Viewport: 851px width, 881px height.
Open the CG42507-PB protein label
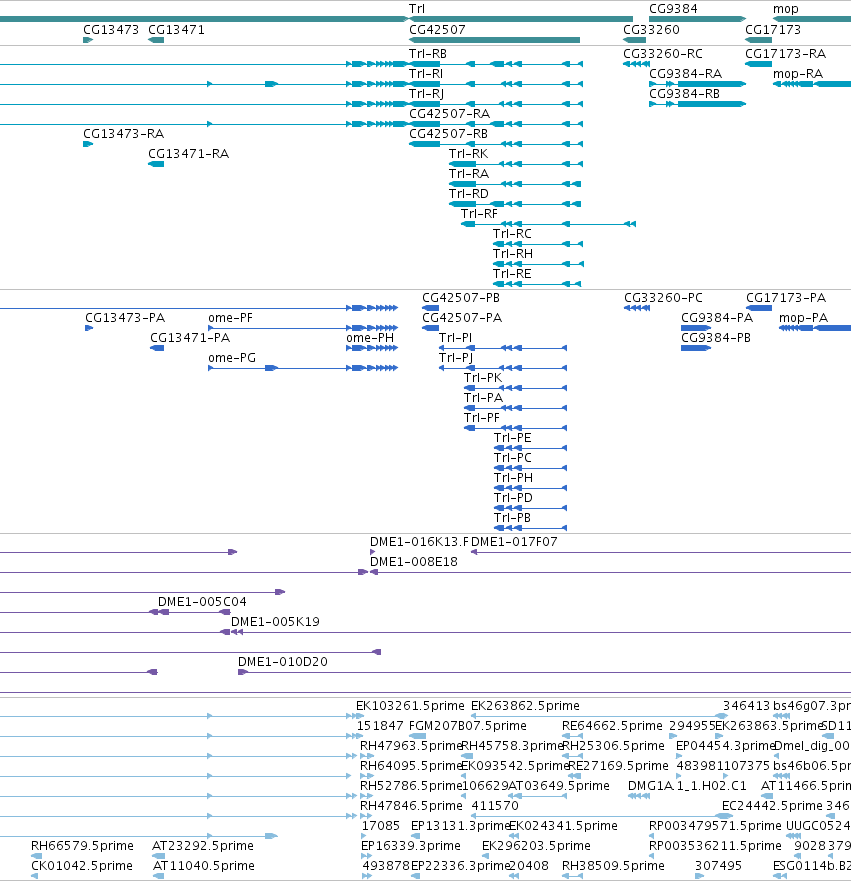click(x=461, y=298)
